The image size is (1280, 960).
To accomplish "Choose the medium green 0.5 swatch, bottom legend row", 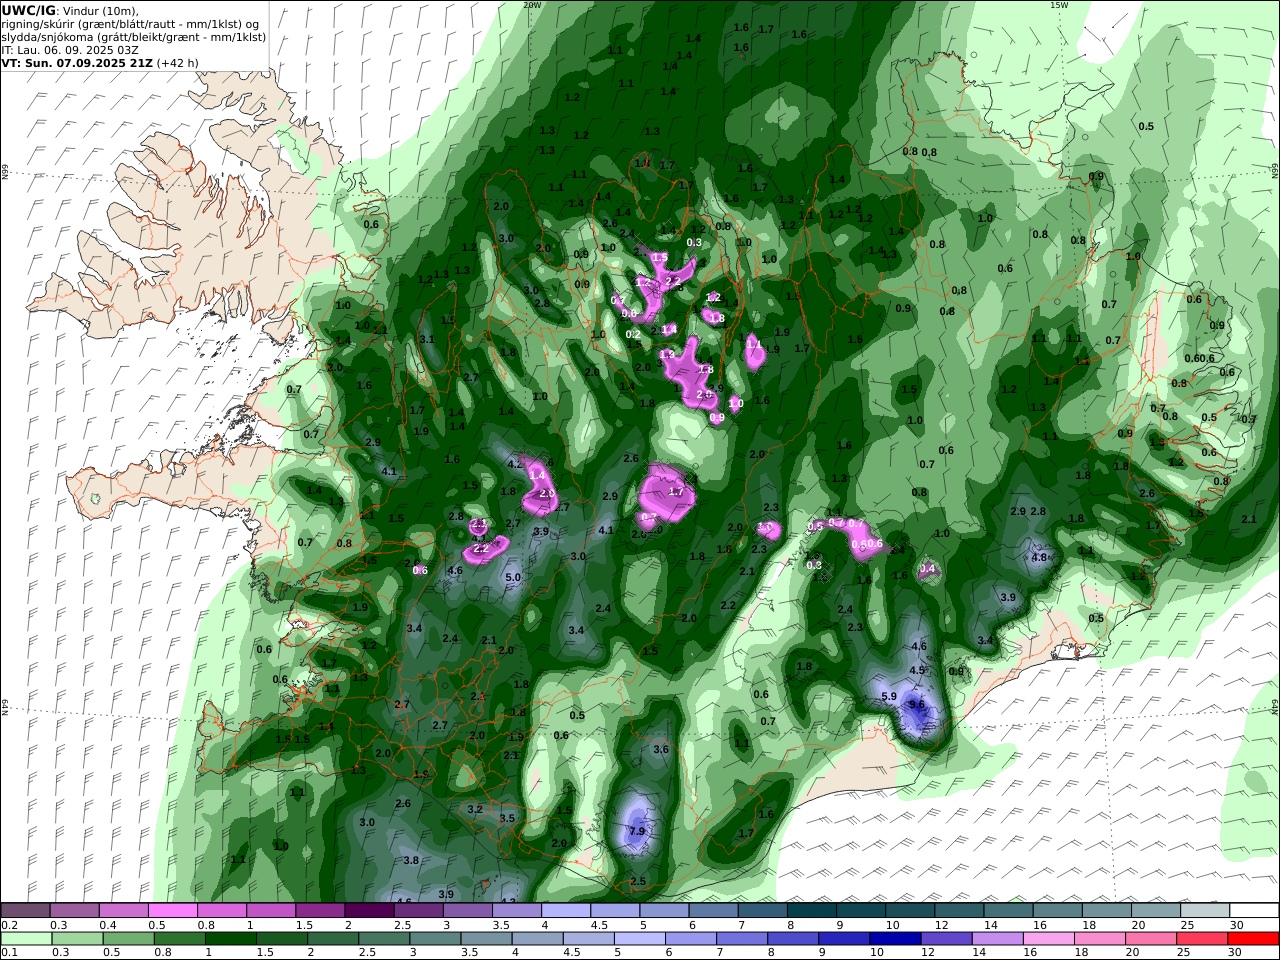I will [128, 939].
